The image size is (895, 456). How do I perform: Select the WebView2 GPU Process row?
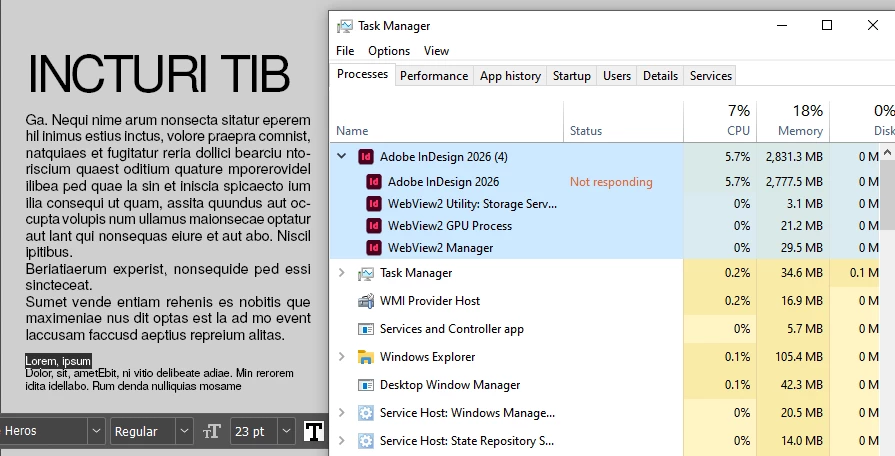[605, 226]
